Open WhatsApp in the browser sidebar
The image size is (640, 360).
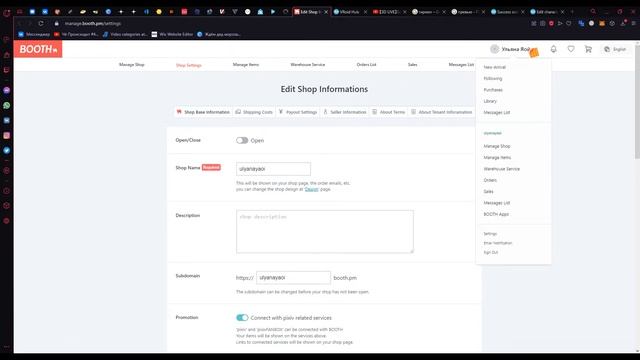pos(7,105)
